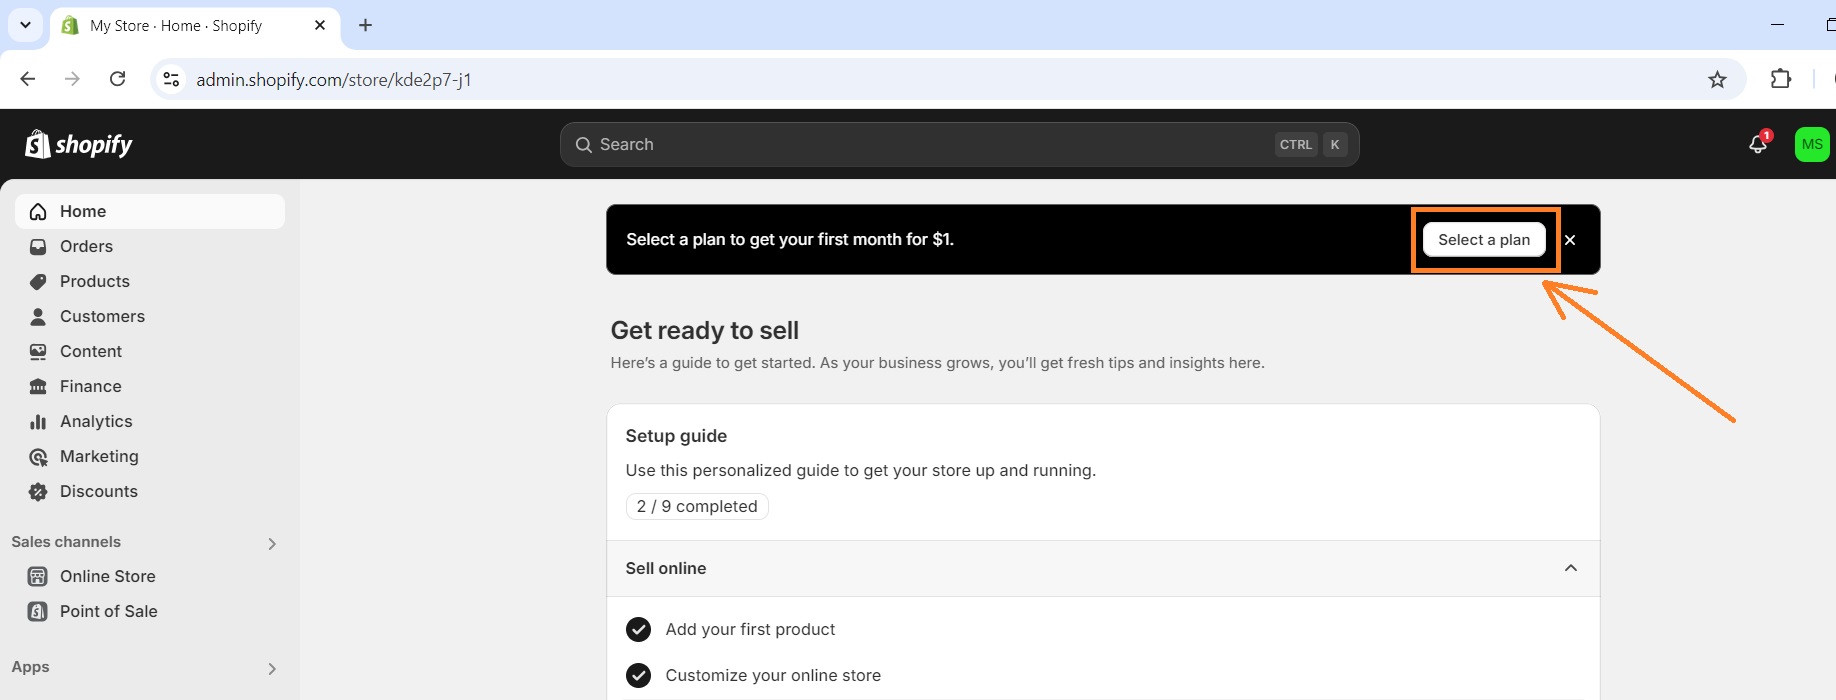The height and width of the screenshot is (700, 1836).
Task: Open the Orders section
Action: 86,246
